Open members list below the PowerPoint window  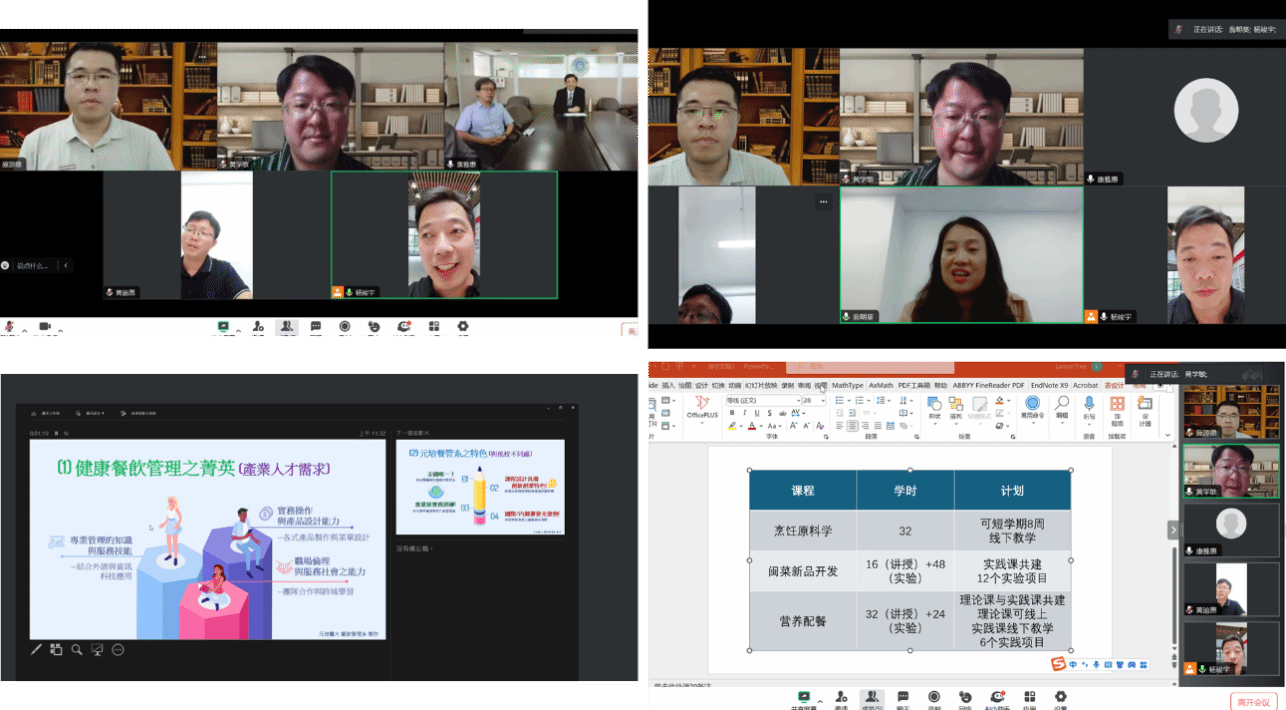coord(872,698)
